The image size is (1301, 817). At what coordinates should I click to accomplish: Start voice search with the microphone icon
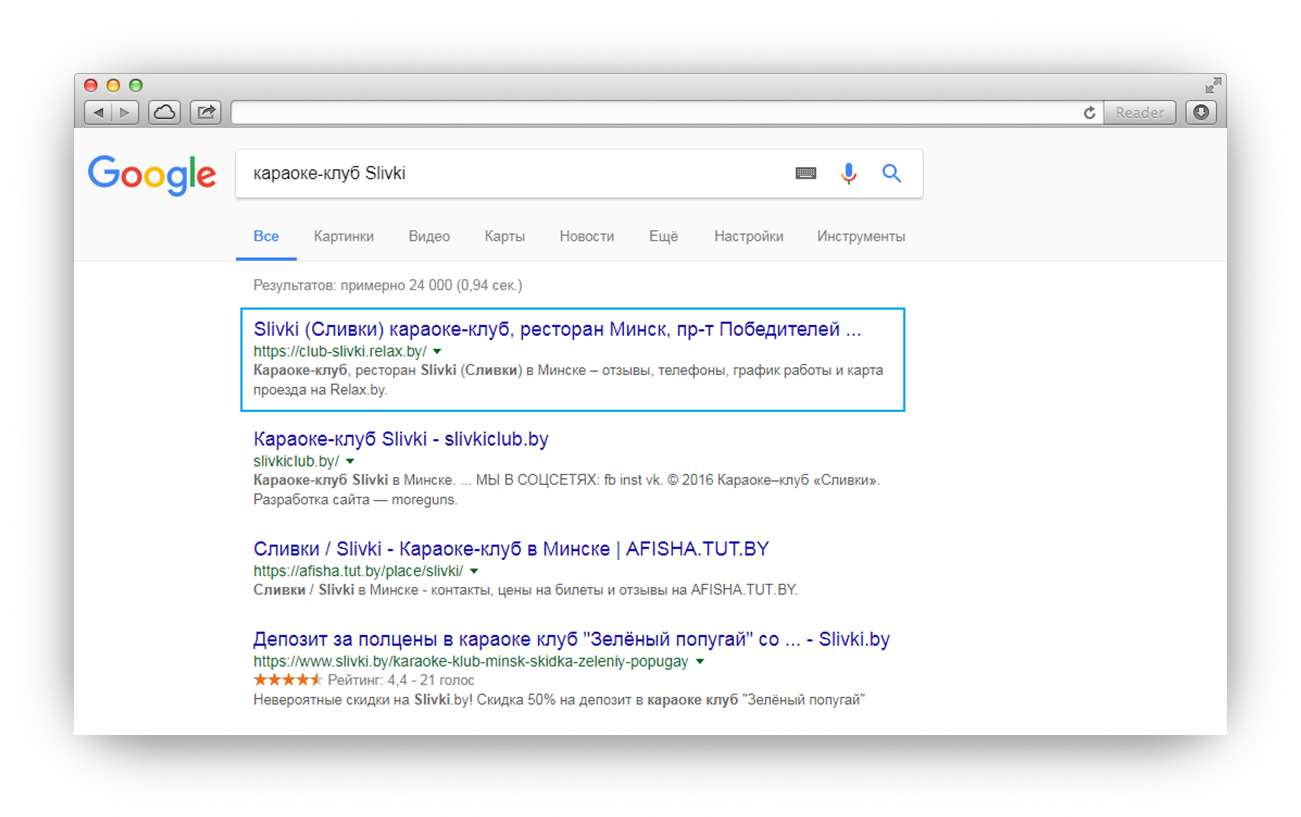pyautogui.click(x=849, y=174)
